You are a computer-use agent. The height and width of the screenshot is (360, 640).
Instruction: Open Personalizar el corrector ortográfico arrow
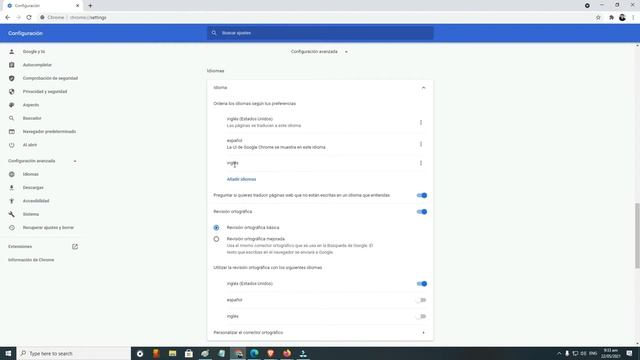[x=423, y=333]
